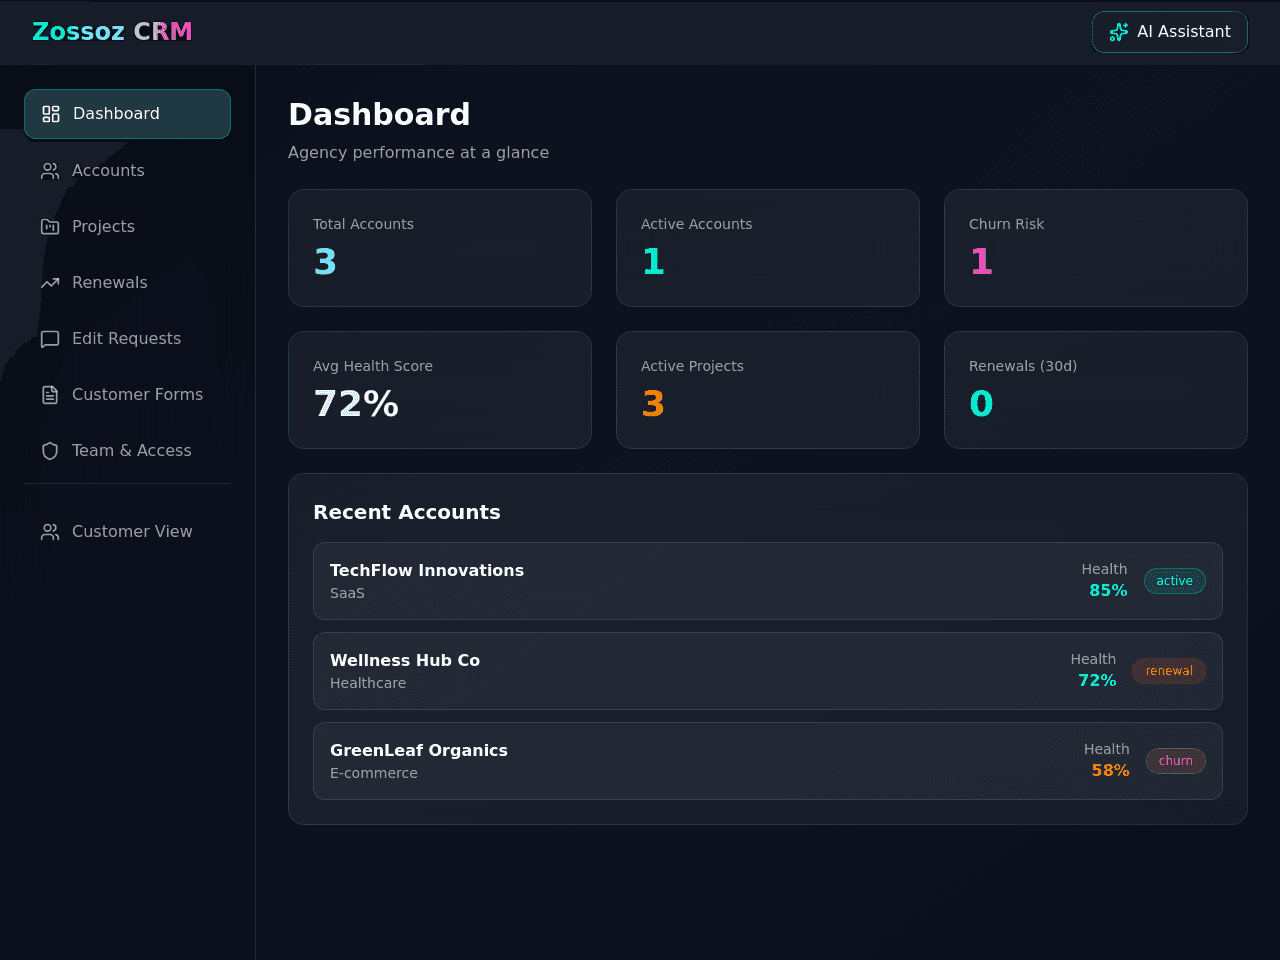Click the Edit Requests chat bubble icon
This screenshot has height=960, width=1280.
(50, 339)
